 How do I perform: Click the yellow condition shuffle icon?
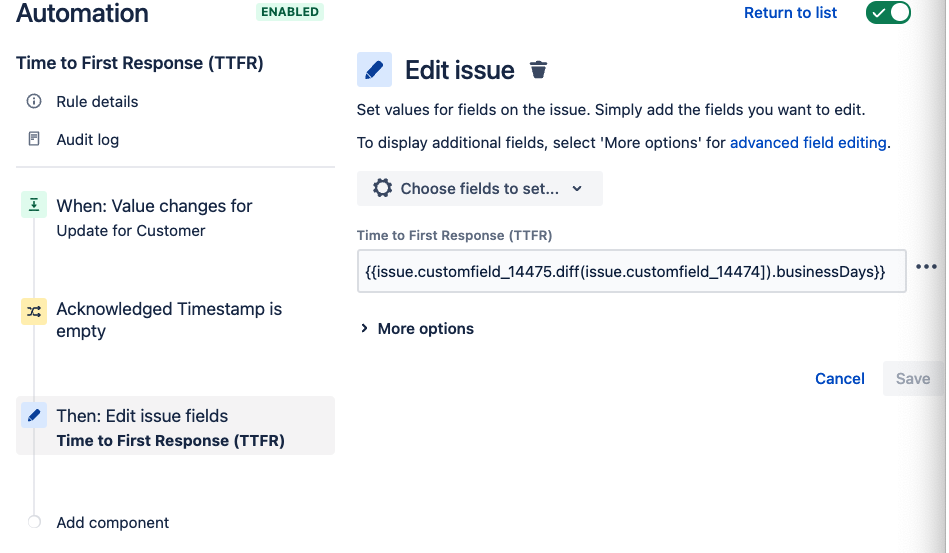coord(34,312)
